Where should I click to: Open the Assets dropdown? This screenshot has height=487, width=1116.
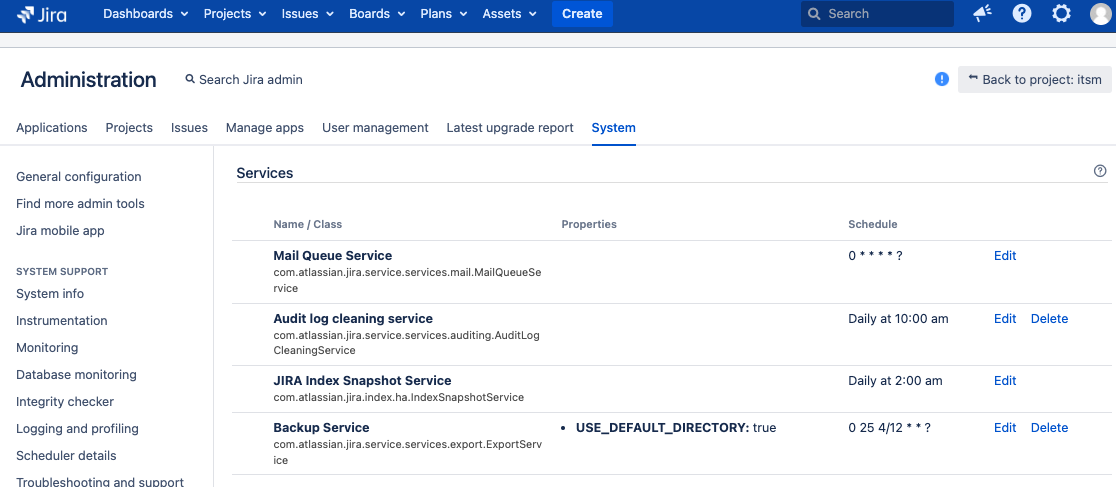pos(509,14)
